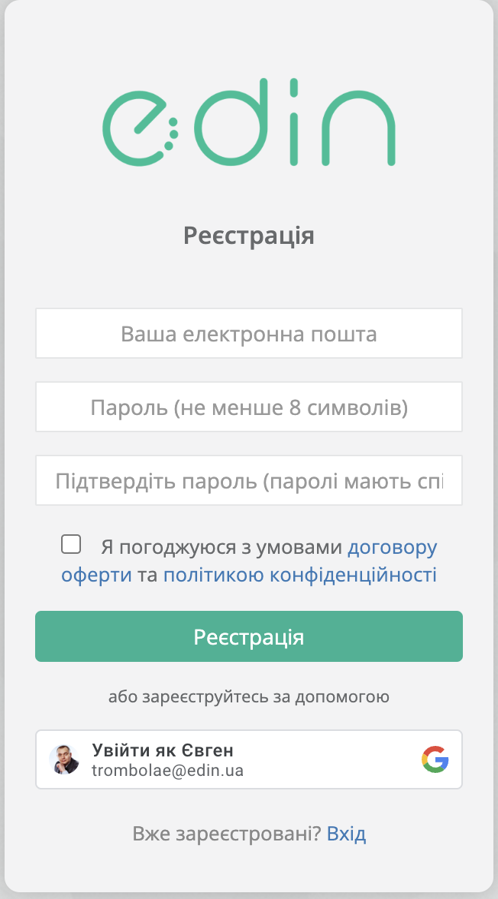Click the 'Реєстрація' page heading
Screen dimensions: 498x899
point(249,236)
